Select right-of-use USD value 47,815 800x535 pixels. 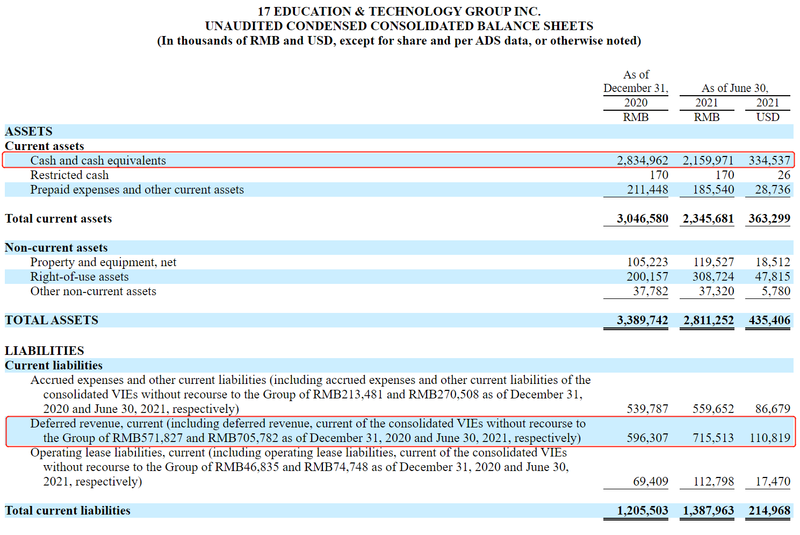tap(773, 277)
